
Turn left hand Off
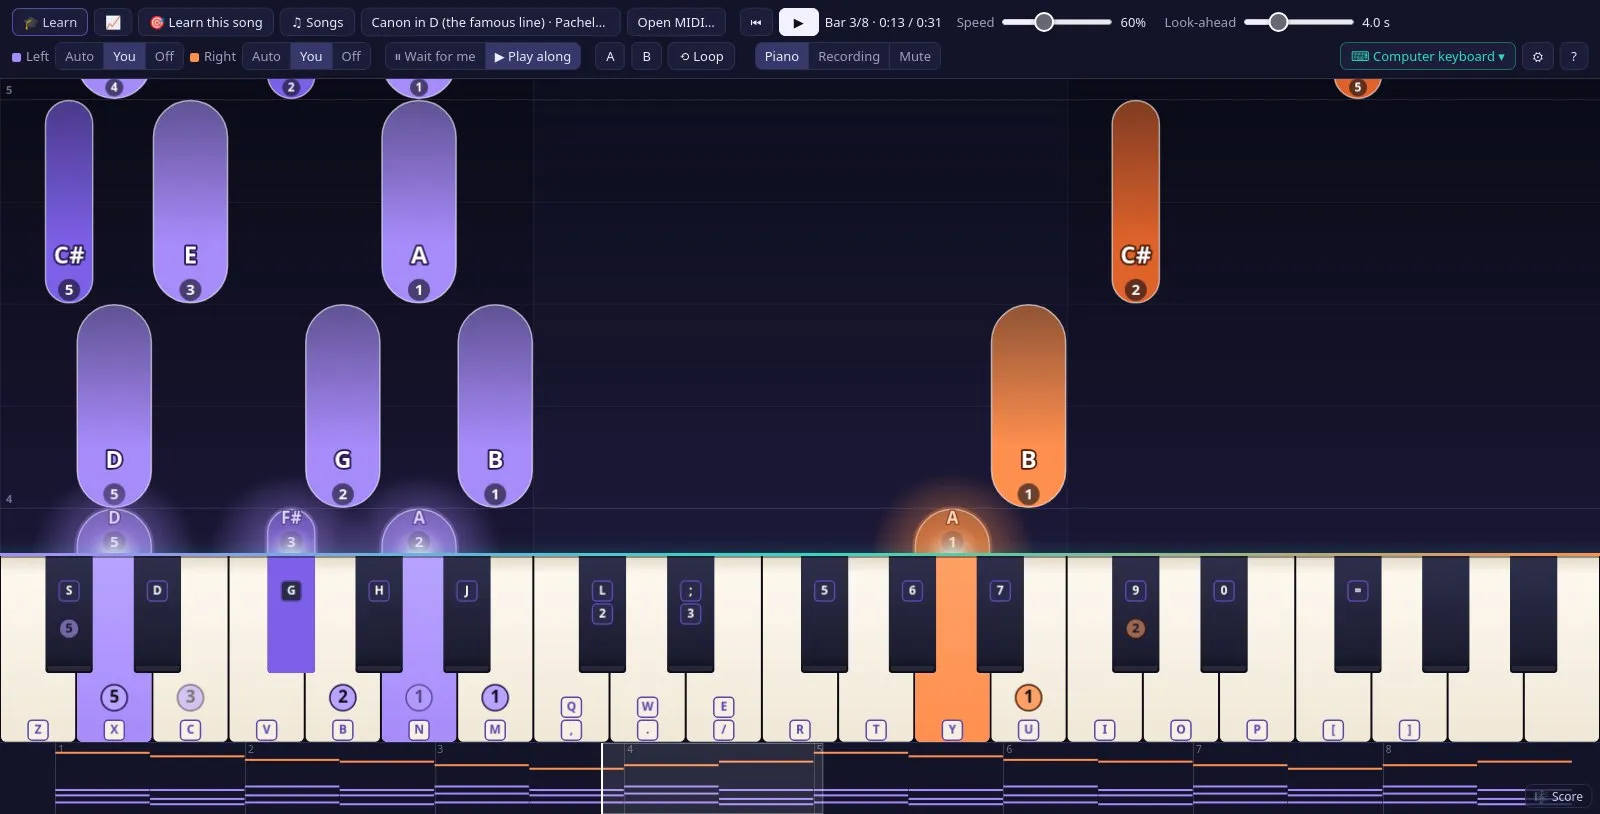[x=164, y=56]
